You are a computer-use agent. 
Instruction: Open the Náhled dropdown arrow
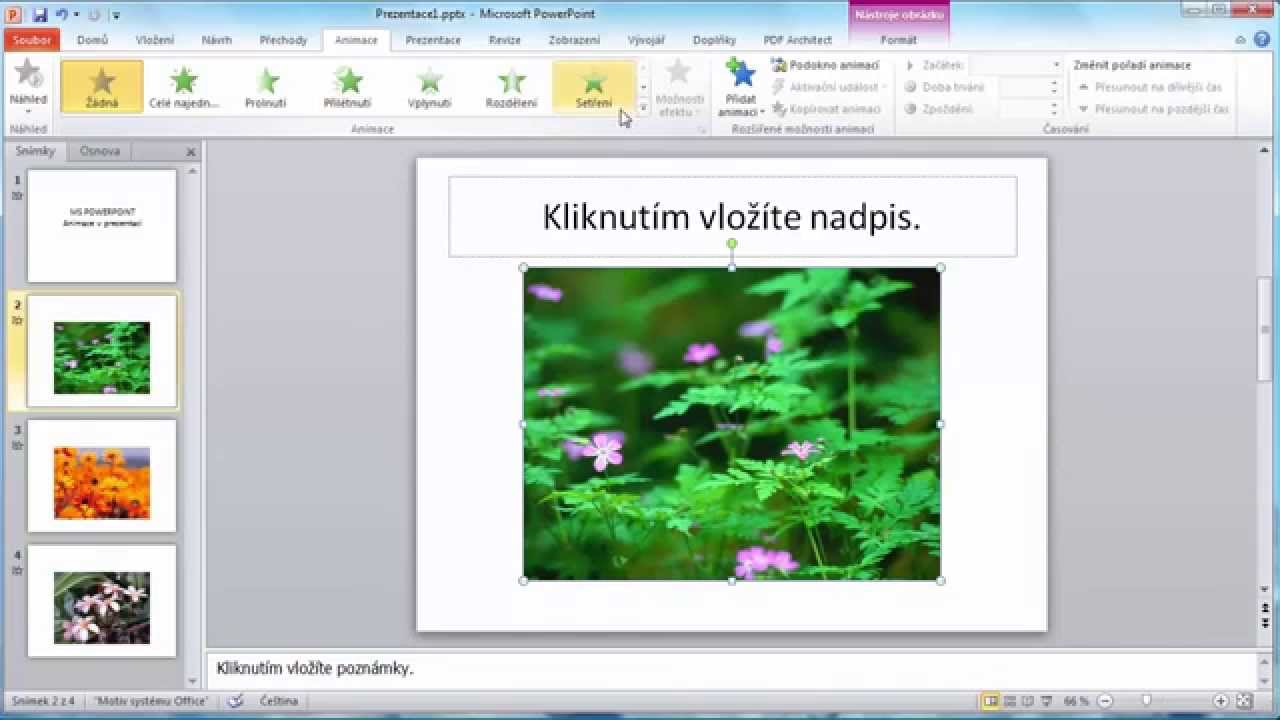click(28, 111)
